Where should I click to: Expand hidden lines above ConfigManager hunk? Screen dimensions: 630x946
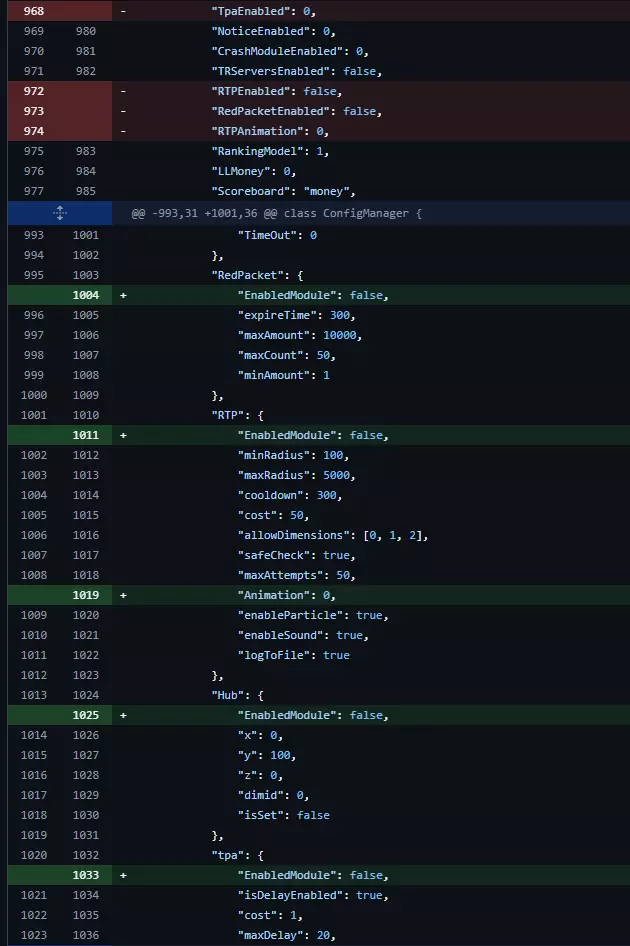coord(60,213)
